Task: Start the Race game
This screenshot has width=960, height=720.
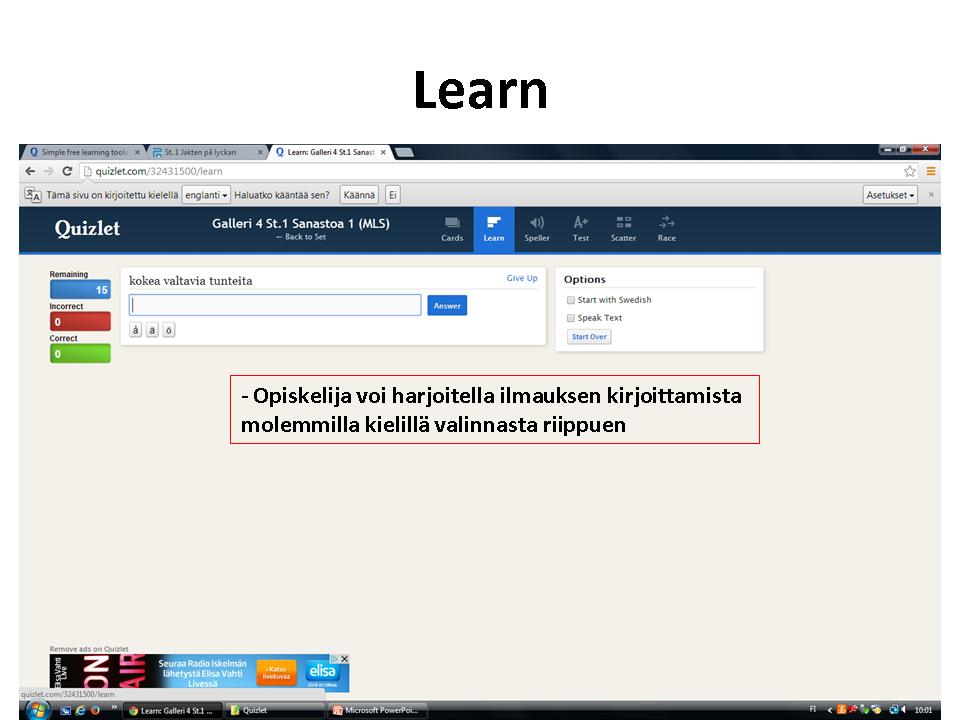Action: (667, 228)
